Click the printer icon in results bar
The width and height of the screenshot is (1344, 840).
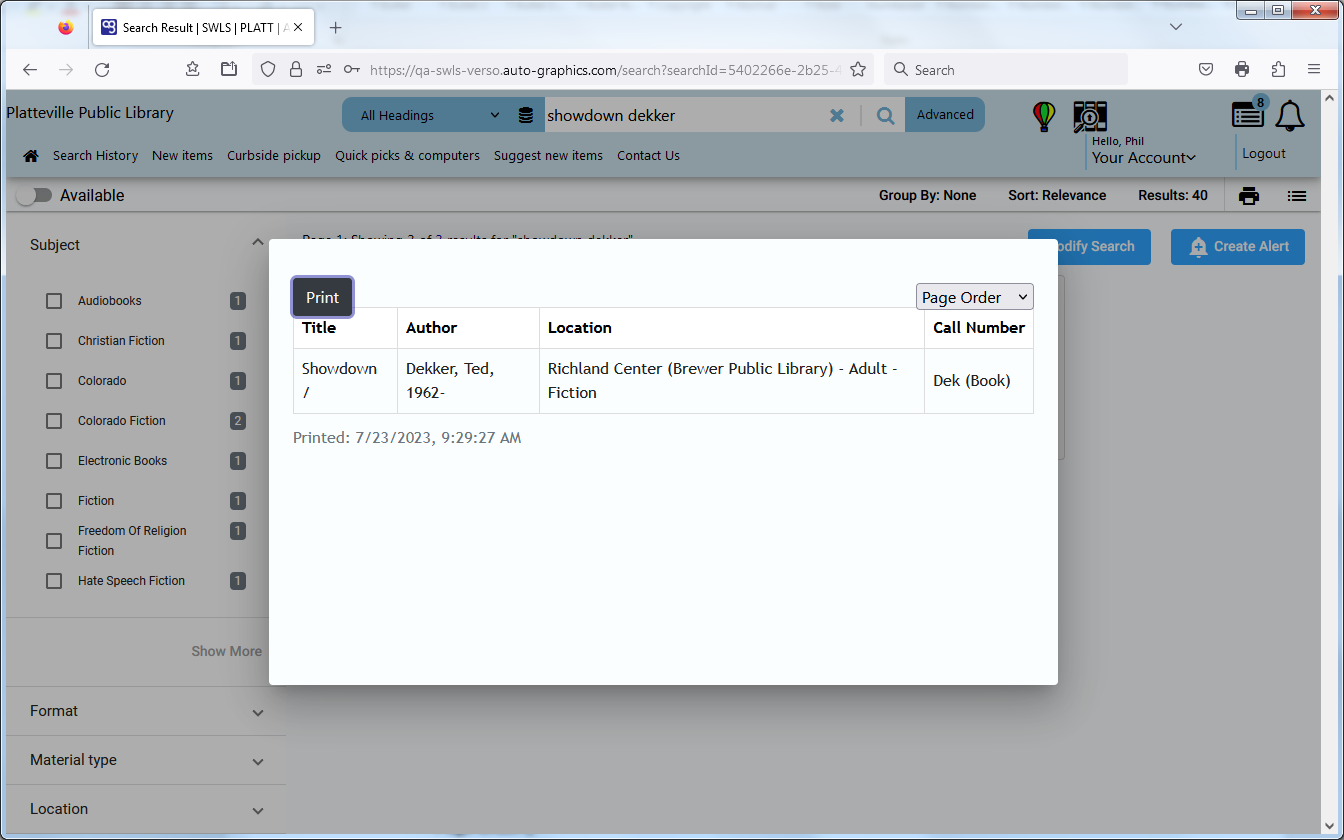pos(1249,196)
